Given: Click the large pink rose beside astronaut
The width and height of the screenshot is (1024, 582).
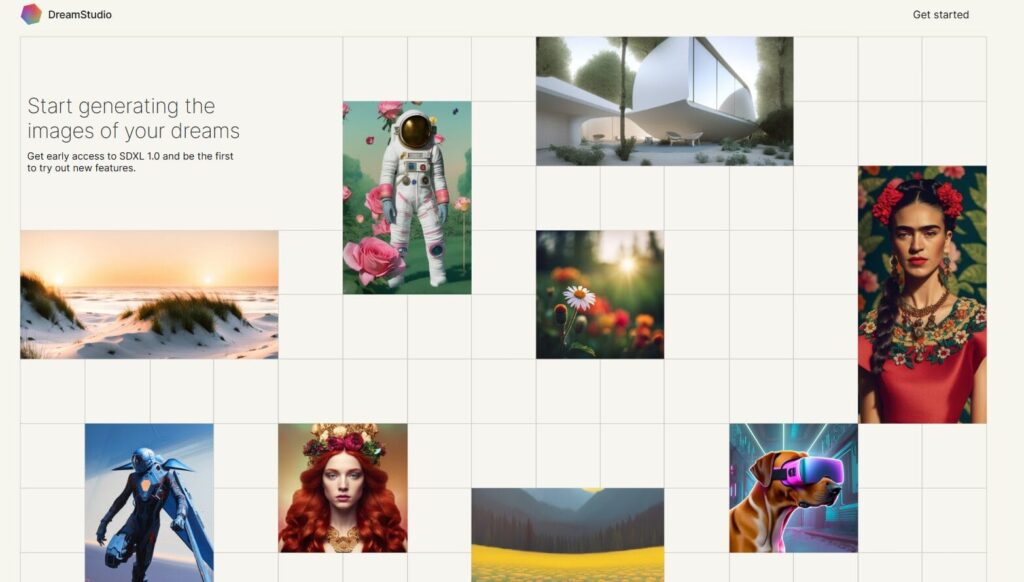Looking at the screenshot, I should point(373,259).
